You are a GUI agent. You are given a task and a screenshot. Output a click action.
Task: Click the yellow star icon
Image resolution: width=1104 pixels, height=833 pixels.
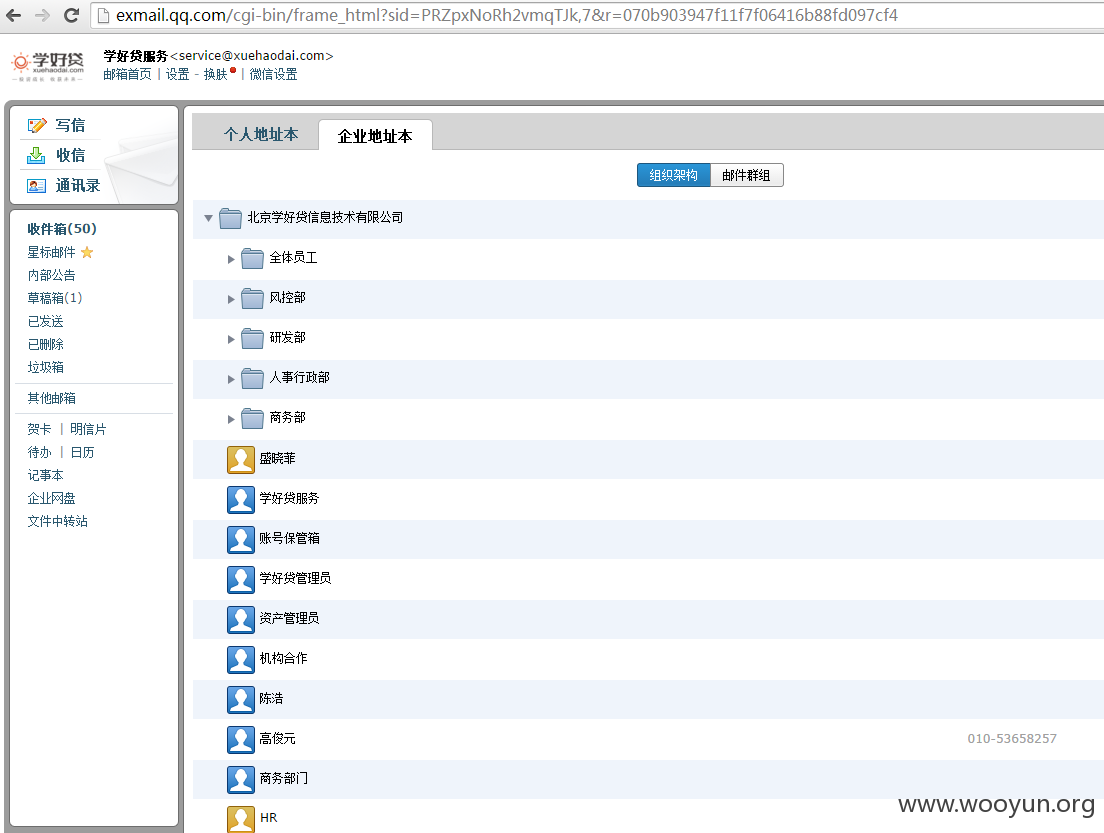click(x=87, y=252)
